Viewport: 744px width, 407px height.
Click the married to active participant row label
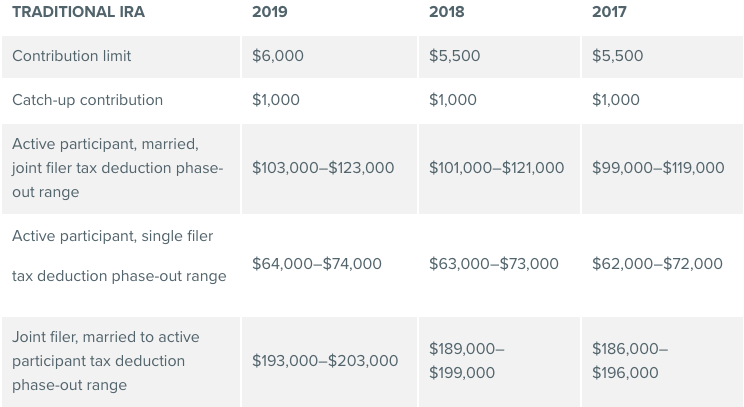[x=106, y=360]
